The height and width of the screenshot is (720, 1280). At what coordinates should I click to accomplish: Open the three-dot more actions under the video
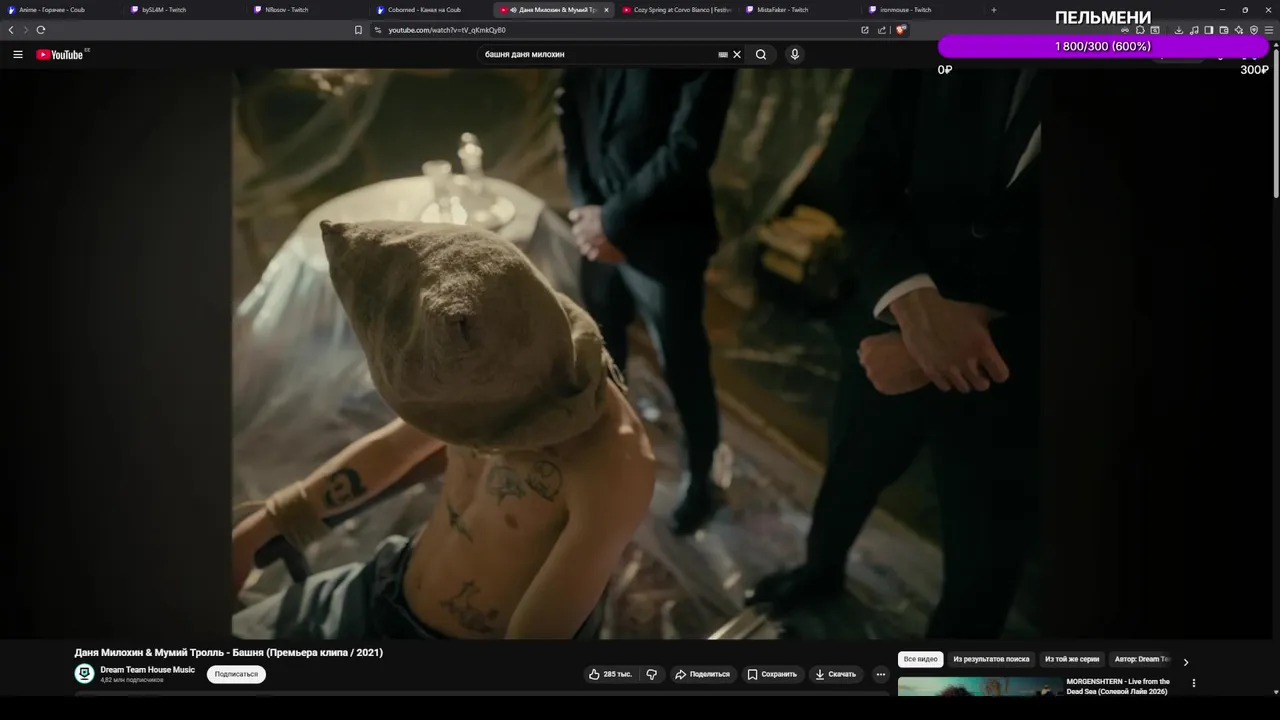point(881,674)
